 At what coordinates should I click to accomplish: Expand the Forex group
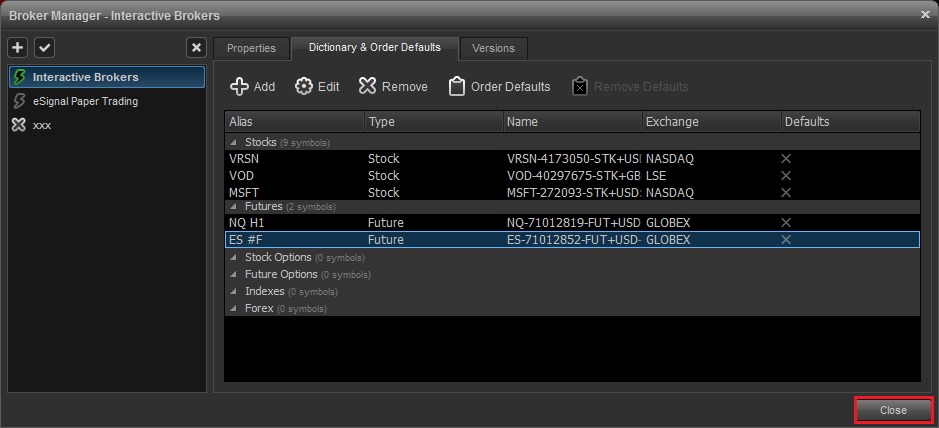click(x=234, y=309)
